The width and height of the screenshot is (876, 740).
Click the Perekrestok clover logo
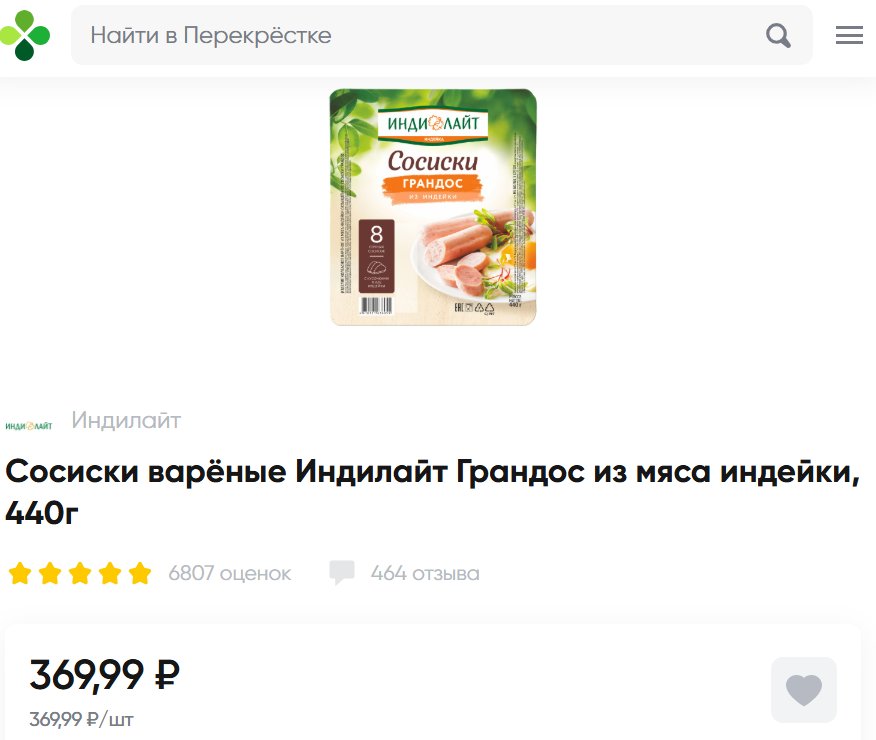(25, 35)
